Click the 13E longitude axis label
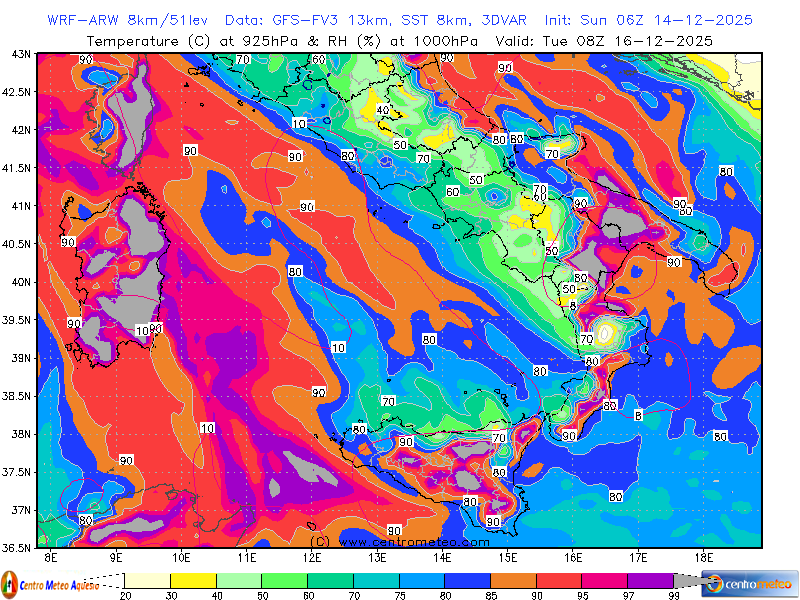Screen dimensions: 800x600 point(377,556)
